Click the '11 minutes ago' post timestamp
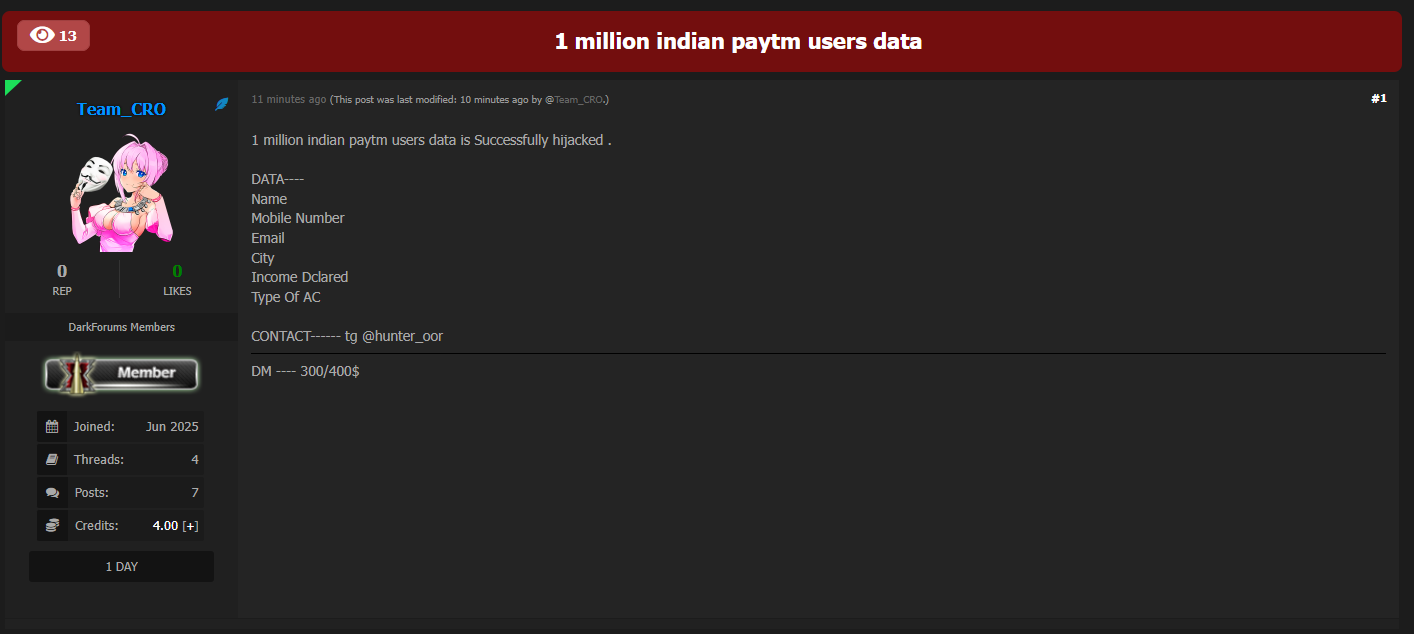1414x634 pixels. tap(288, 100)
